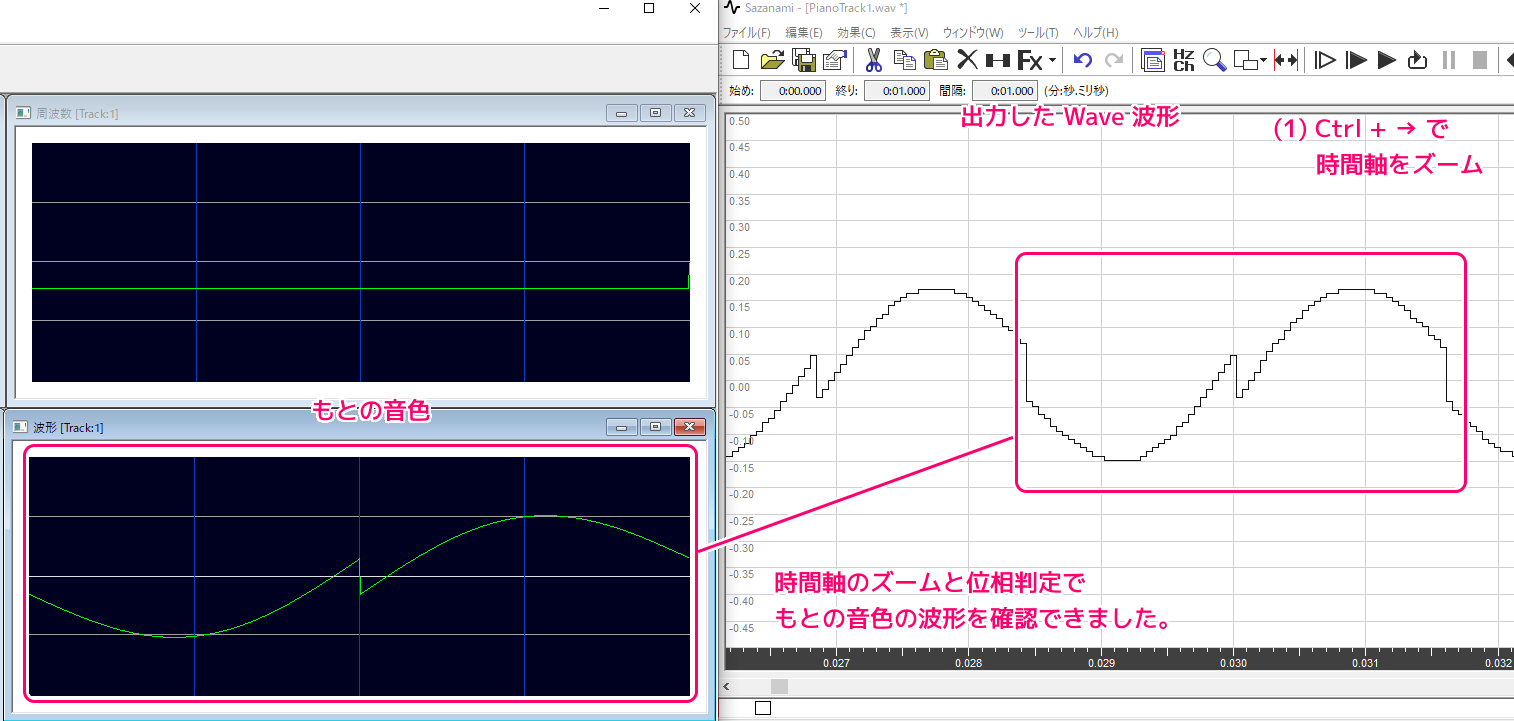This screenshot has height=721, width=1514.
Task: Click the overlapping rectangles zoom-range icon
Action: [x=1246, y=60]
